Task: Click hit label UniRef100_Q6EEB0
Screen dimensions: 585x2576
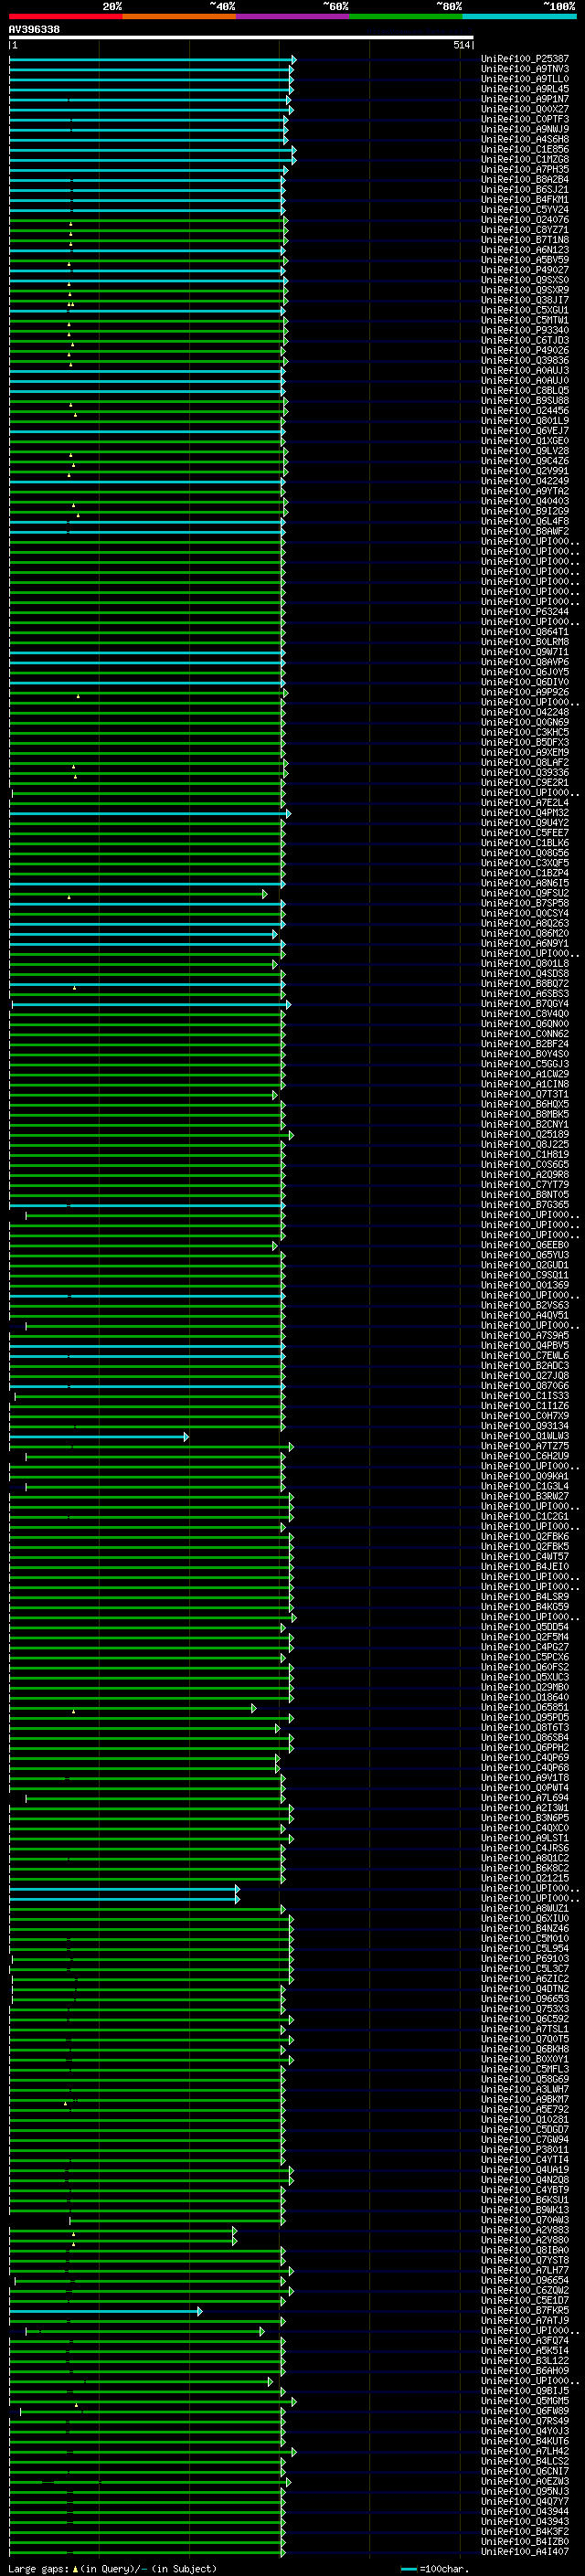Action: point(525,1245)
